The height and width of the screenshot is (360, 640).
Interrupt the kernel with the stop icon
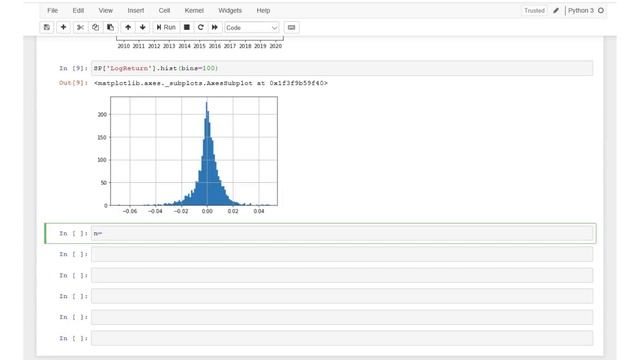click(x=187, y=27)
